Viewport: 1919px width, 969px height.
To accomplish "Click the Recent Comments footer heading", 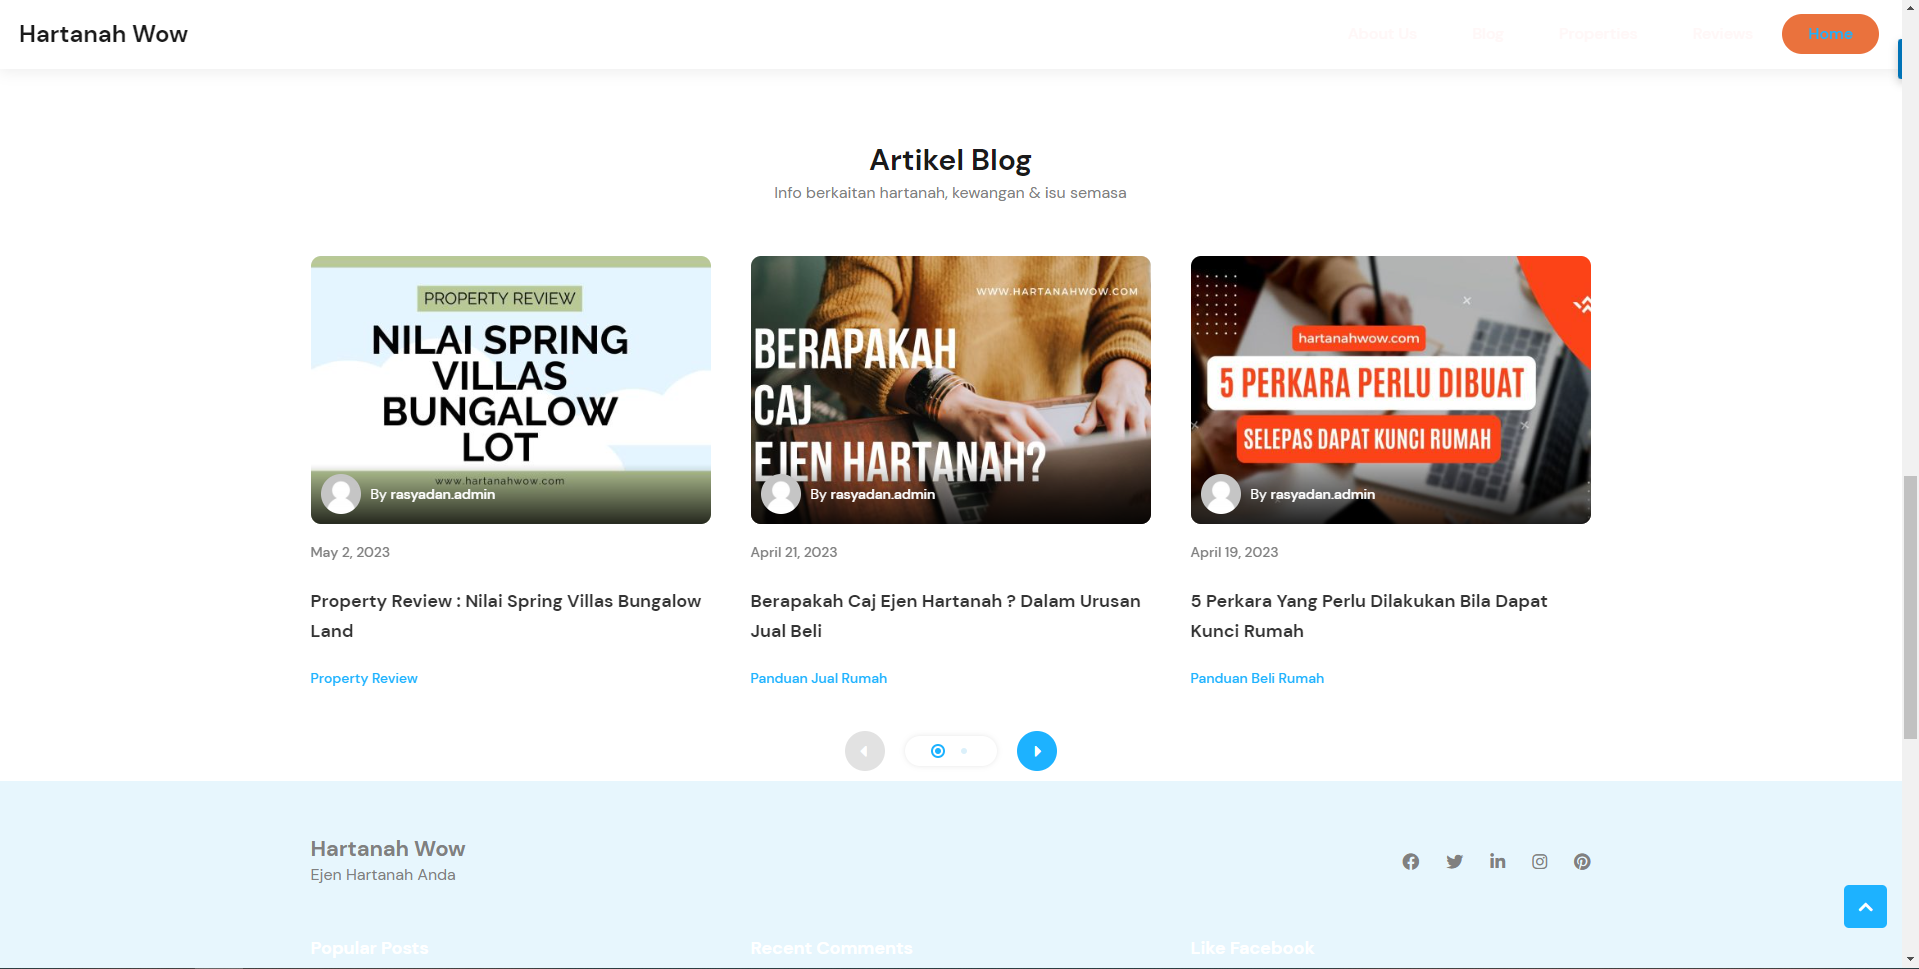I will [831, 948].
